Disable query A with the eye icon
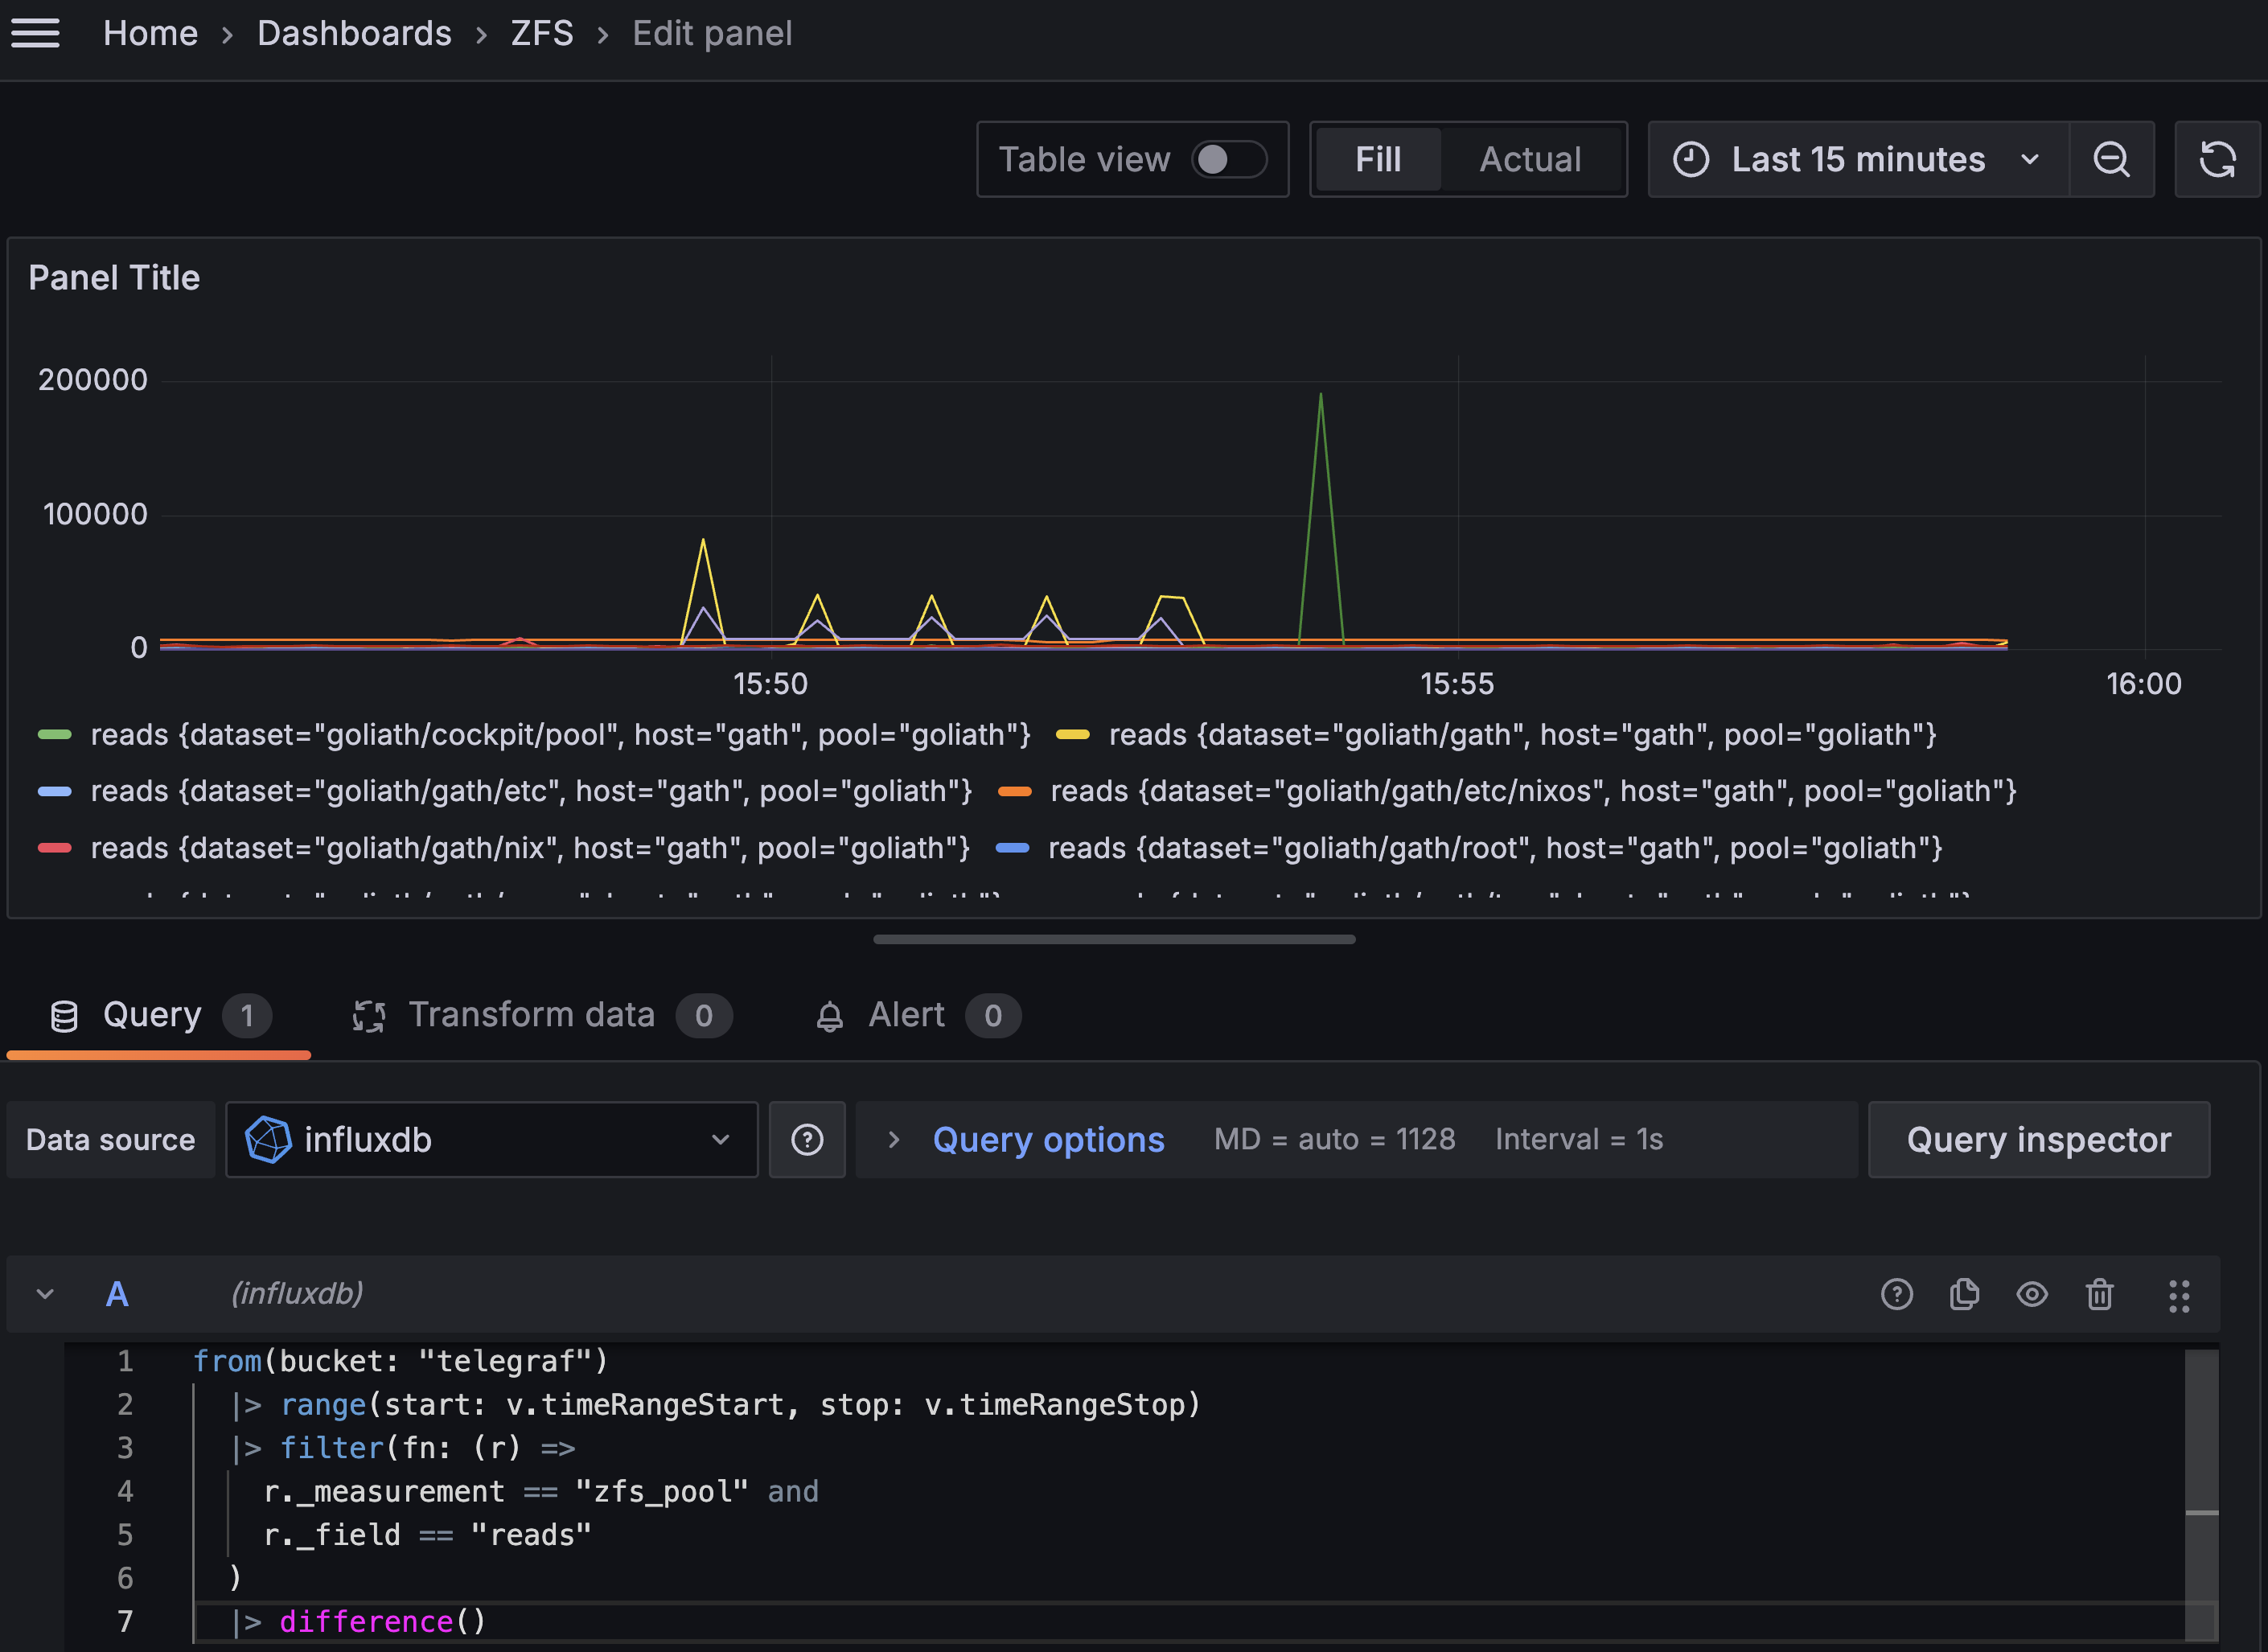The height and width of the screenshot is (1652, 2268). click(x=2031, y=1294)
